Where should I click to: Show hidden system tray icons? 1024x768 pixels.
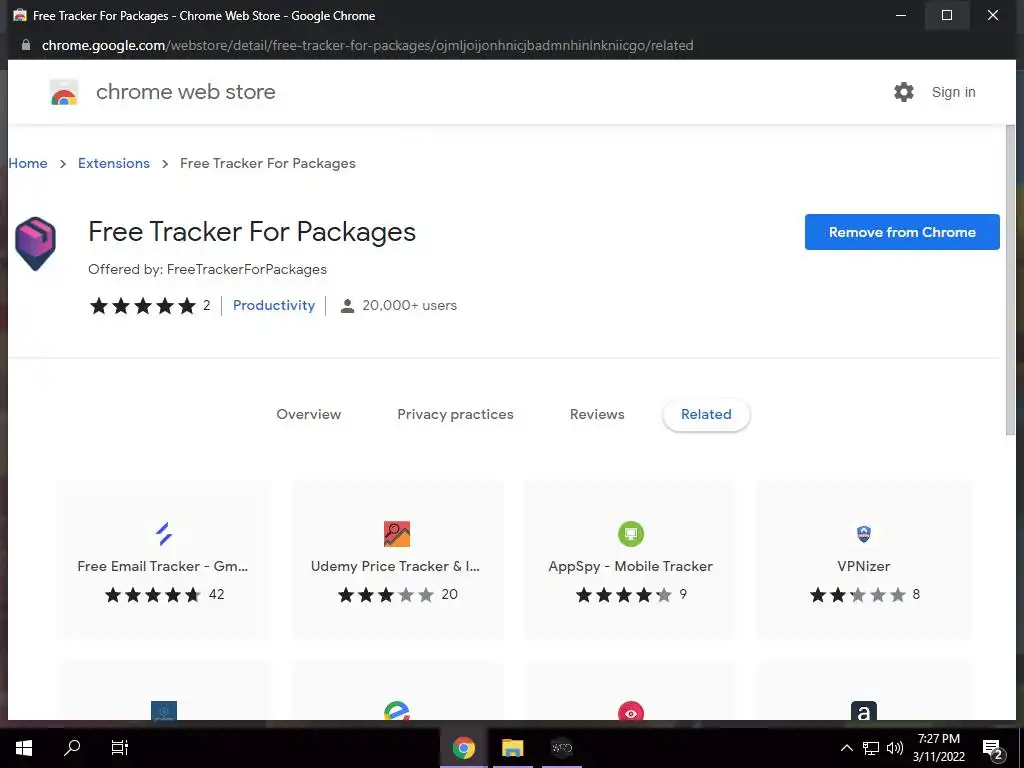pyautogui.click(x=846, y=748)
